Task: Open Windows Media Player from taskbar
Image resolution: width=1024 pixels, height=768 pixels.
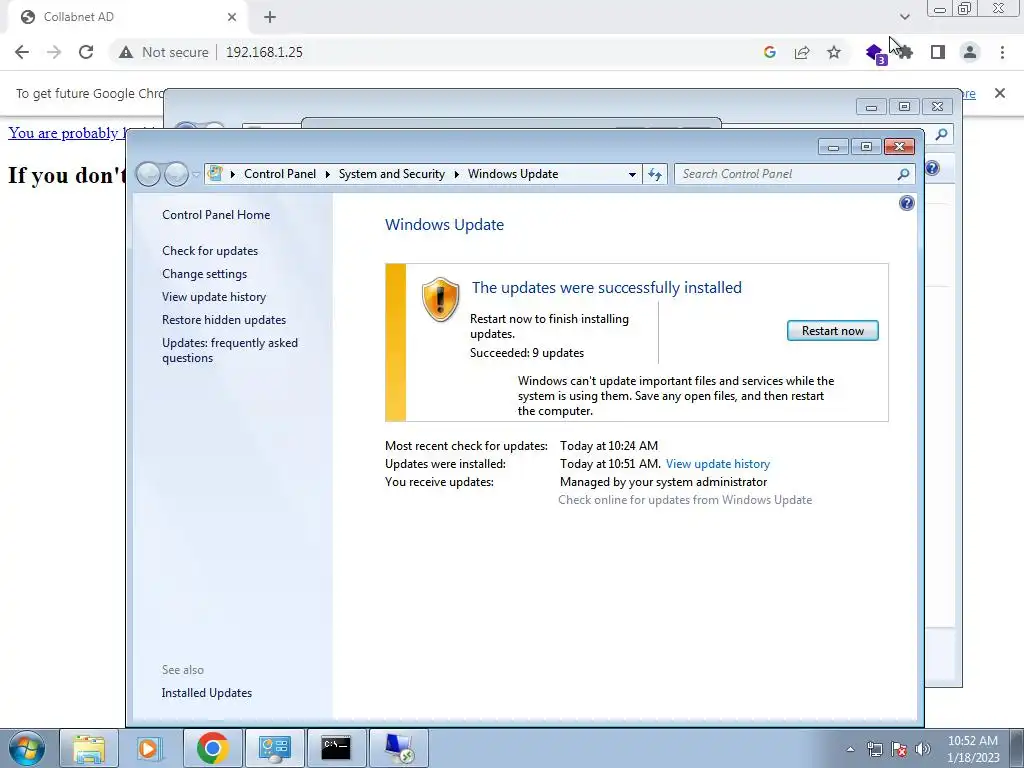Action: [x=150, y=748]
